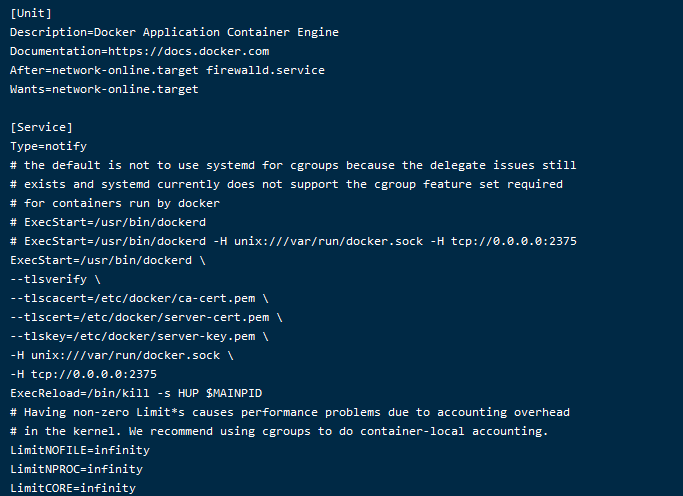Click the After=network-online.target firewalld.service line

[167, 70]
